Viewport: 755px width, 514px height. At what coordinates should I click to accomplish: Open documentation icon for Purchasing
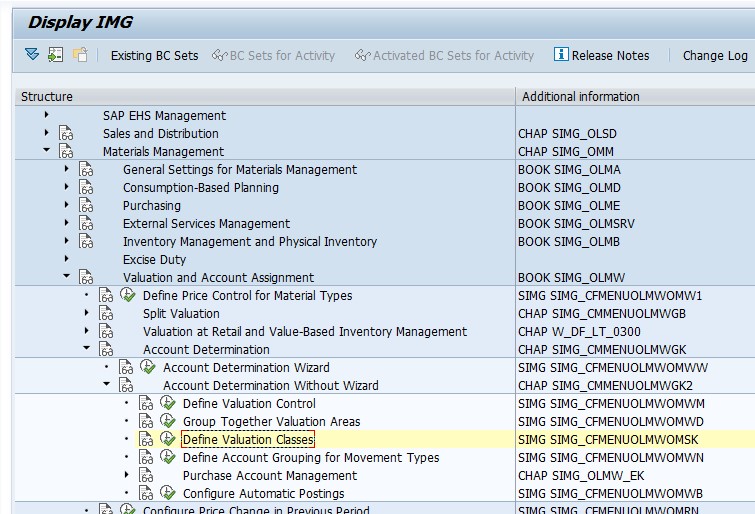pyautogui.click(x=86, y=205)
